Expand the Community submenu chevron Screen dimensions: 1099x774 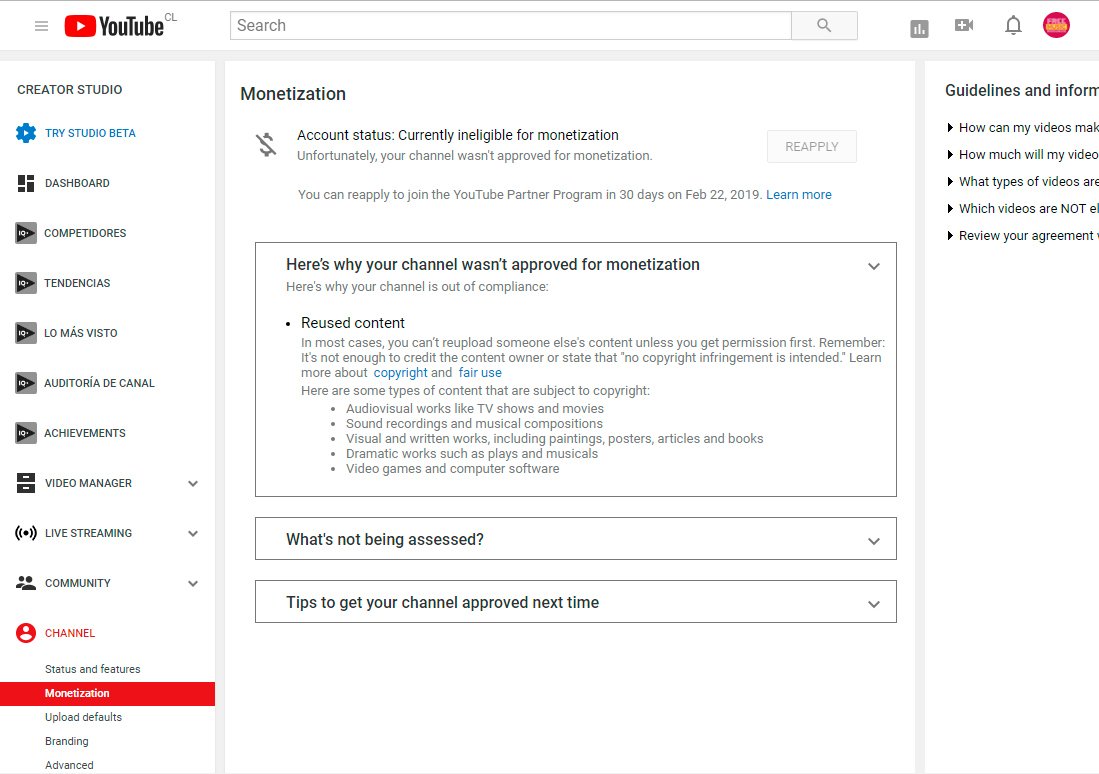point(193,583)
